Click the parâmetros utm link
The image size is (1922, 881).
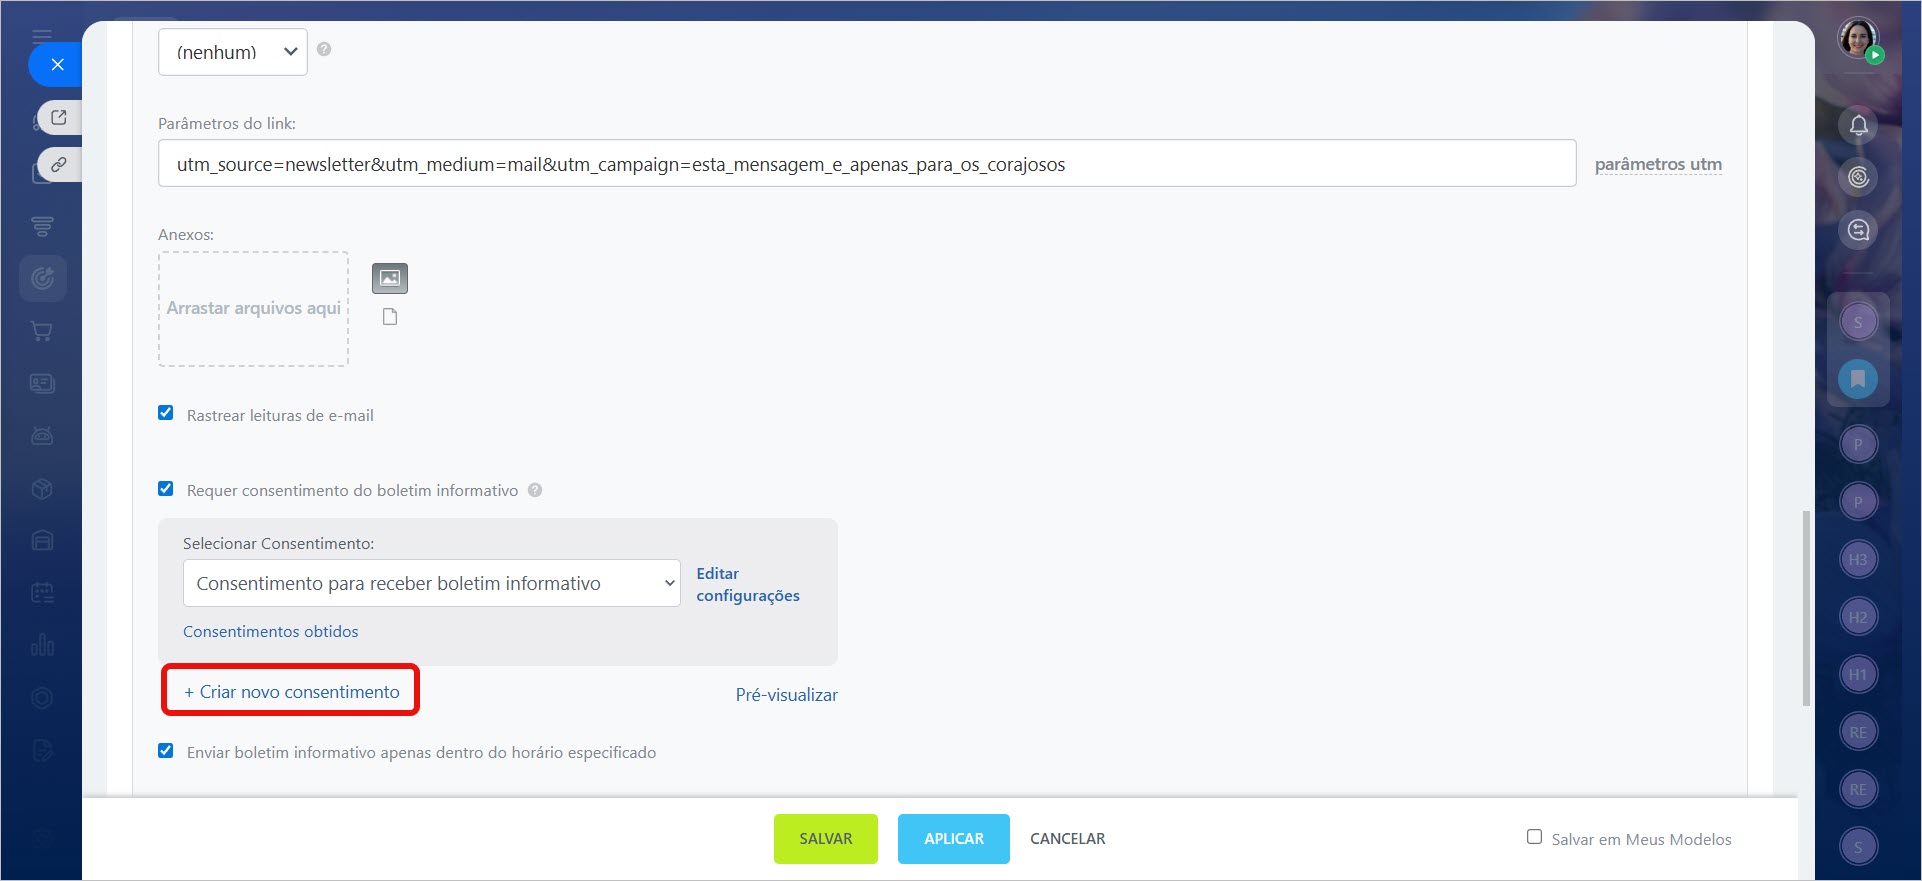pyautogui.click(x=1657, y=164)
